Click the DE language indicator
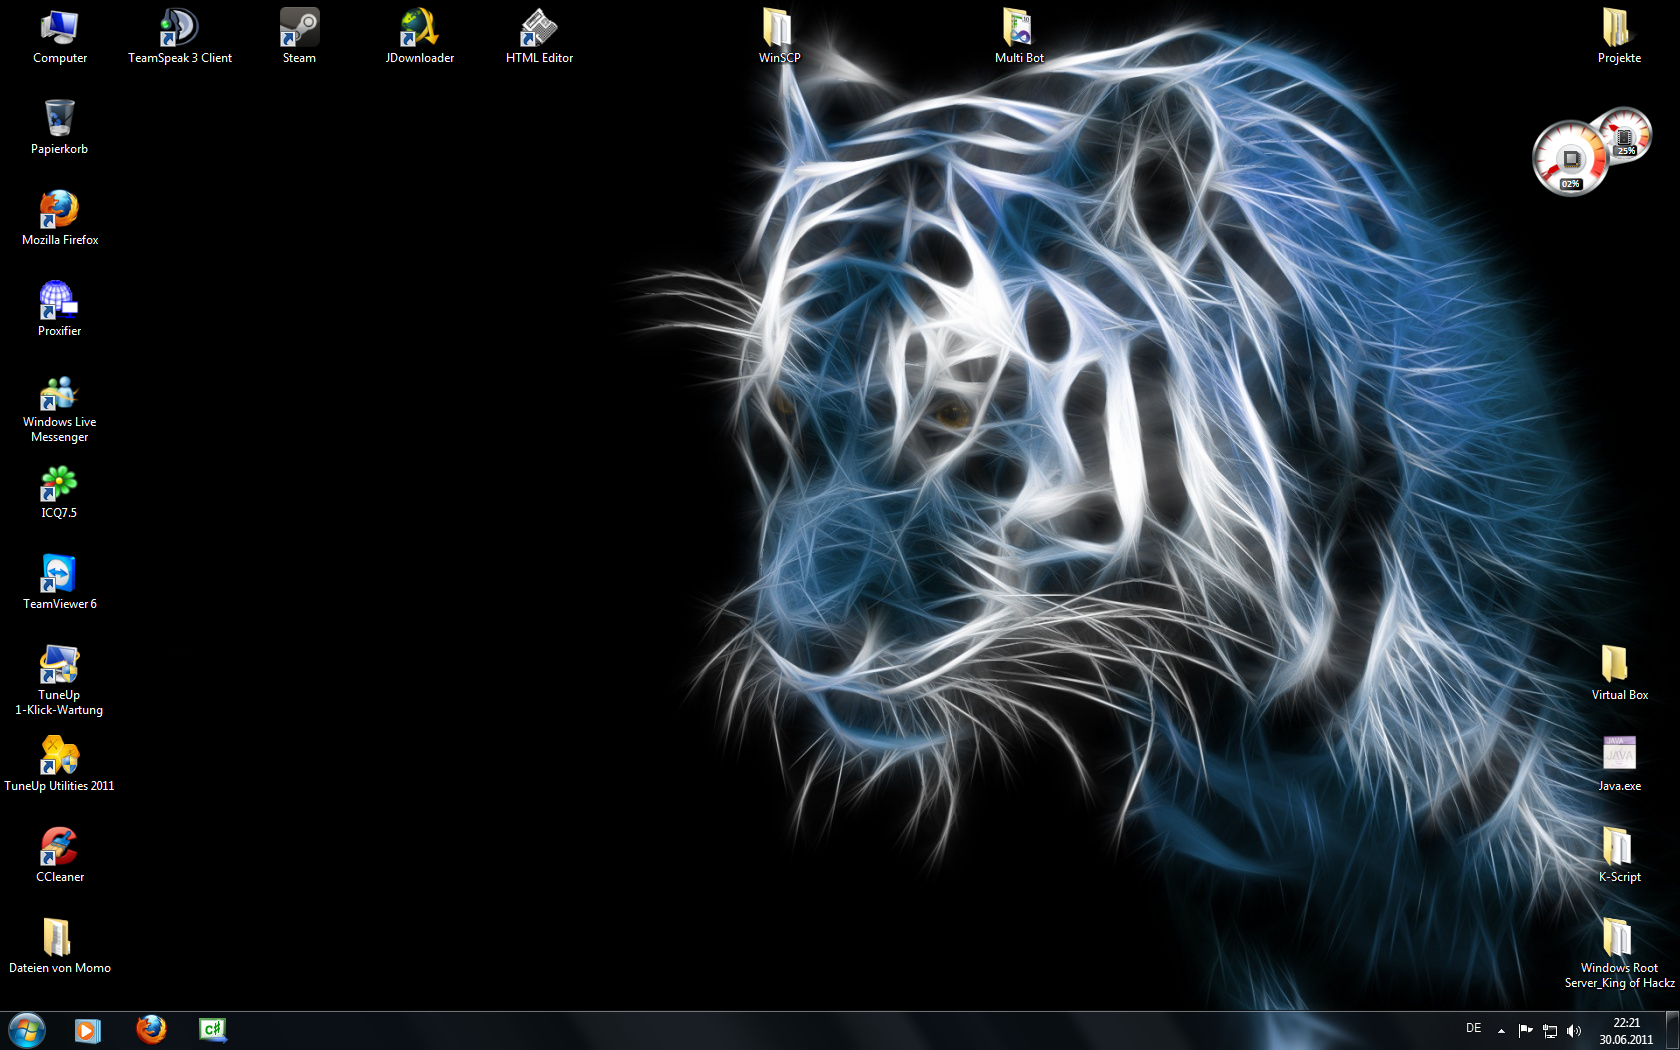This screenshot has width=1680, height=1050. [x=1473, y=1029]
